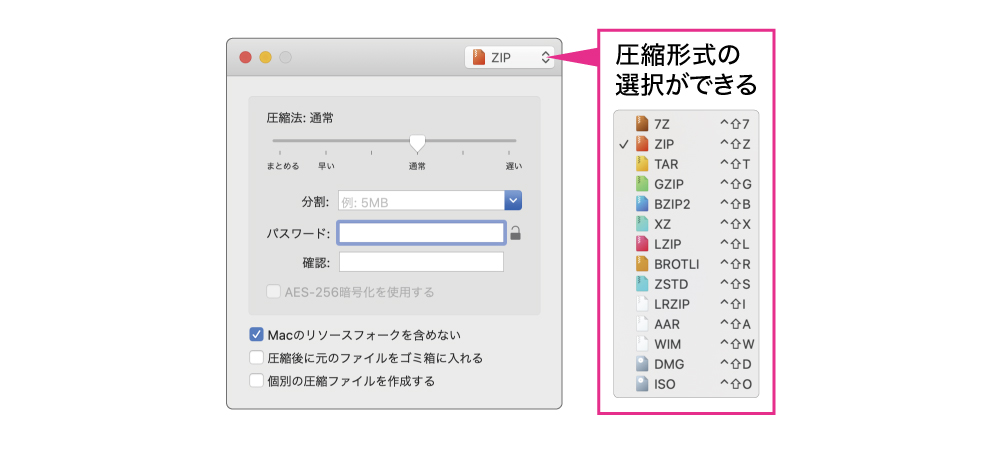Screen dimensions: 1000x455
Task: Focus the パスワード input field
Action: coord(422,233)
